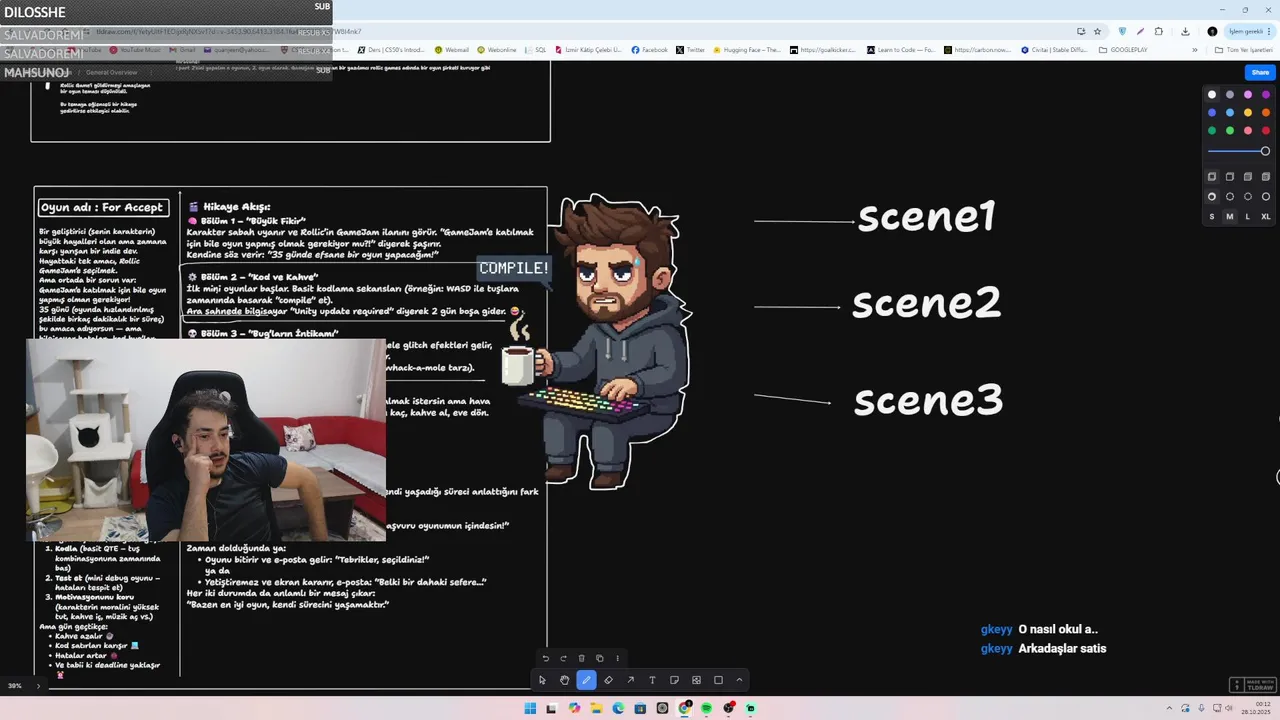Undo the last action

click(545, 658)
